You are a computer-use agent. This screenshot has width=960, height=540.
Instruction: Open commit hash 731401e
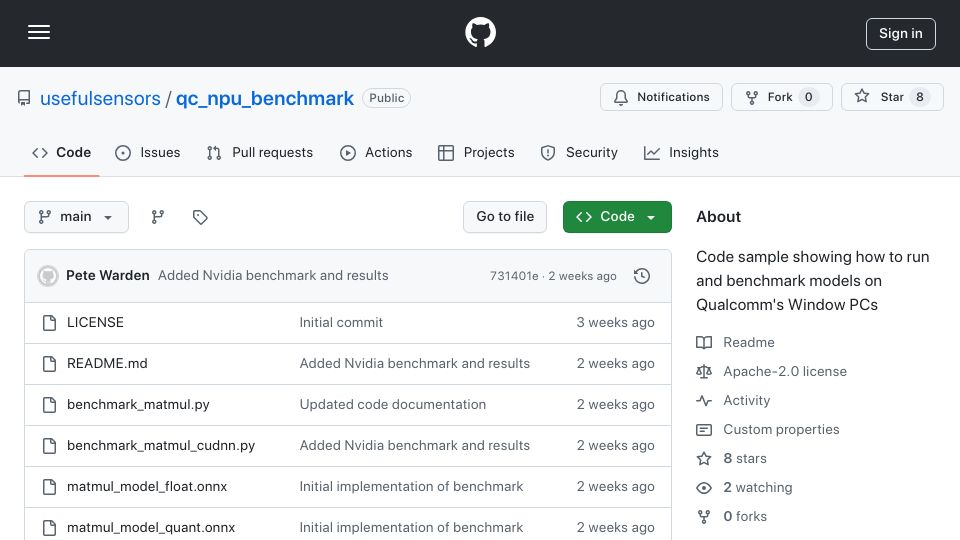pyautogui.click(x=514, y=276)
